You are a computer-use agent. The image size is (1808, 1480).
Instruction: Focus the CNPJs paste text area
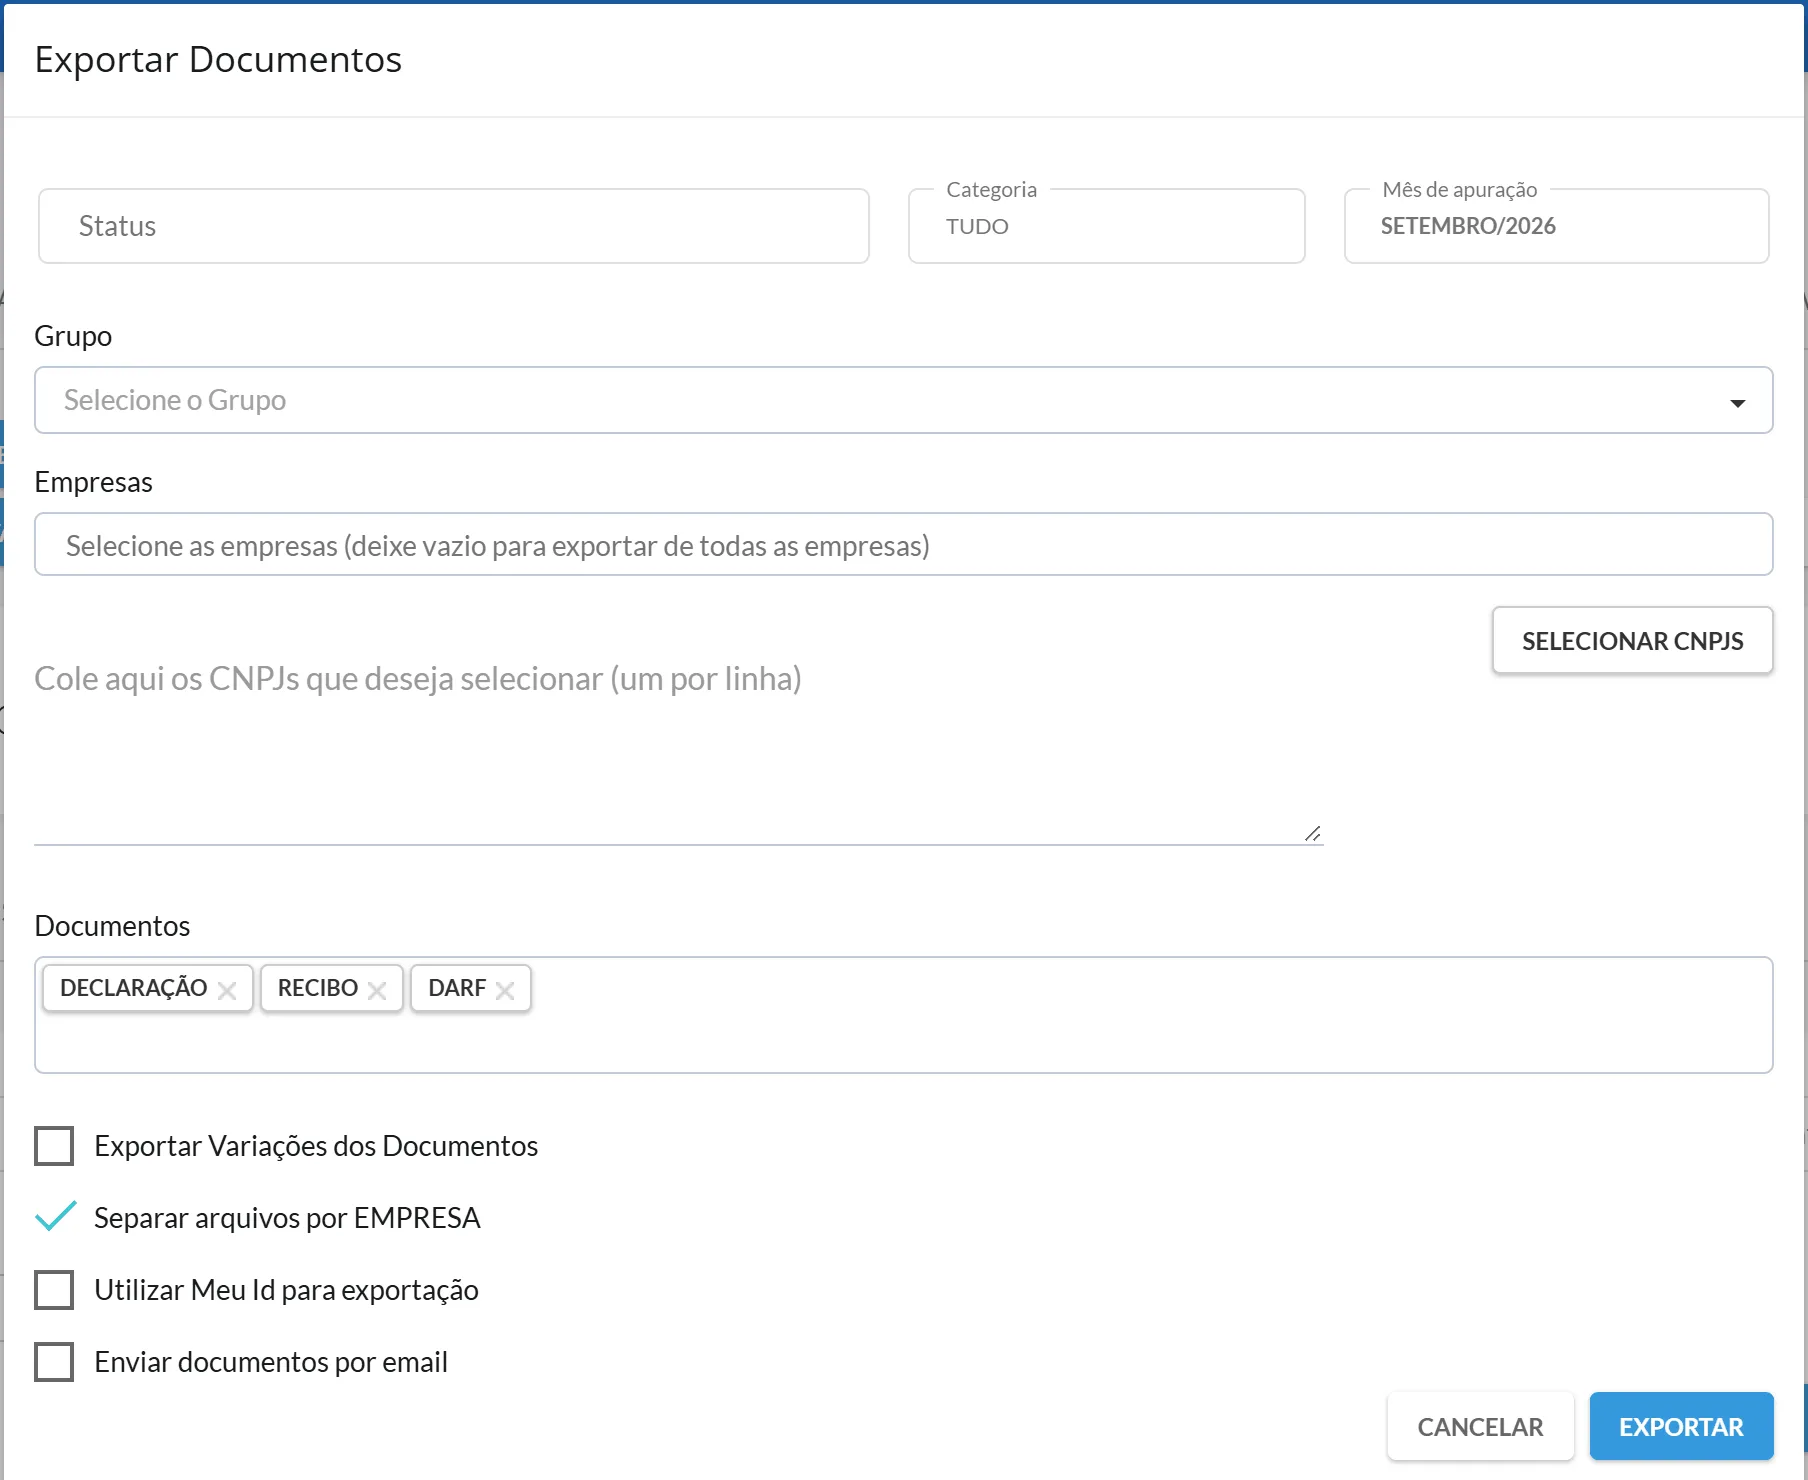(x=679, y=748)
